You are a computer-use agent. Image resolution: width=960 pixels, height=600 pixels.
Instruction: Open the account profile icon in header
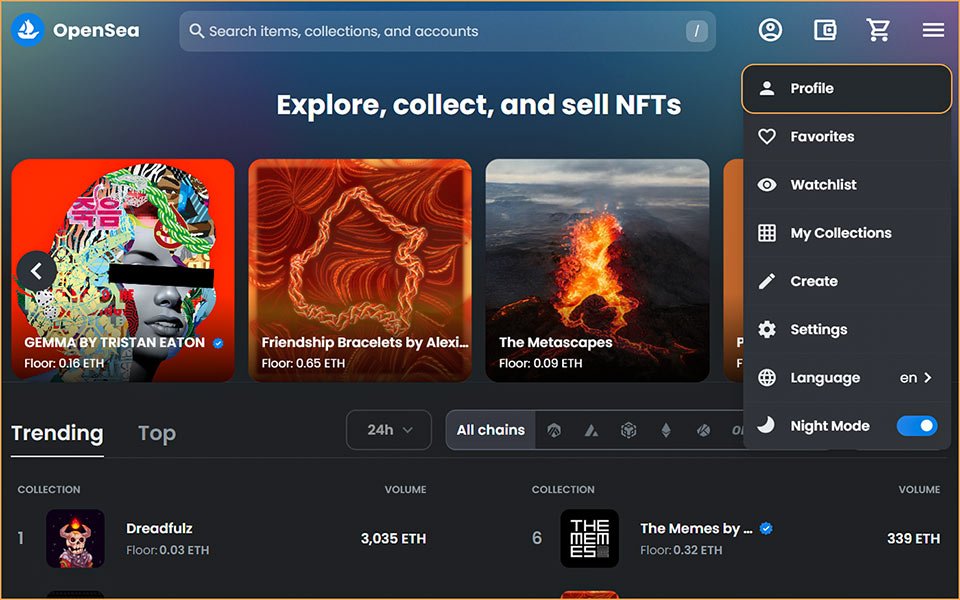click(x=770, y=29)
